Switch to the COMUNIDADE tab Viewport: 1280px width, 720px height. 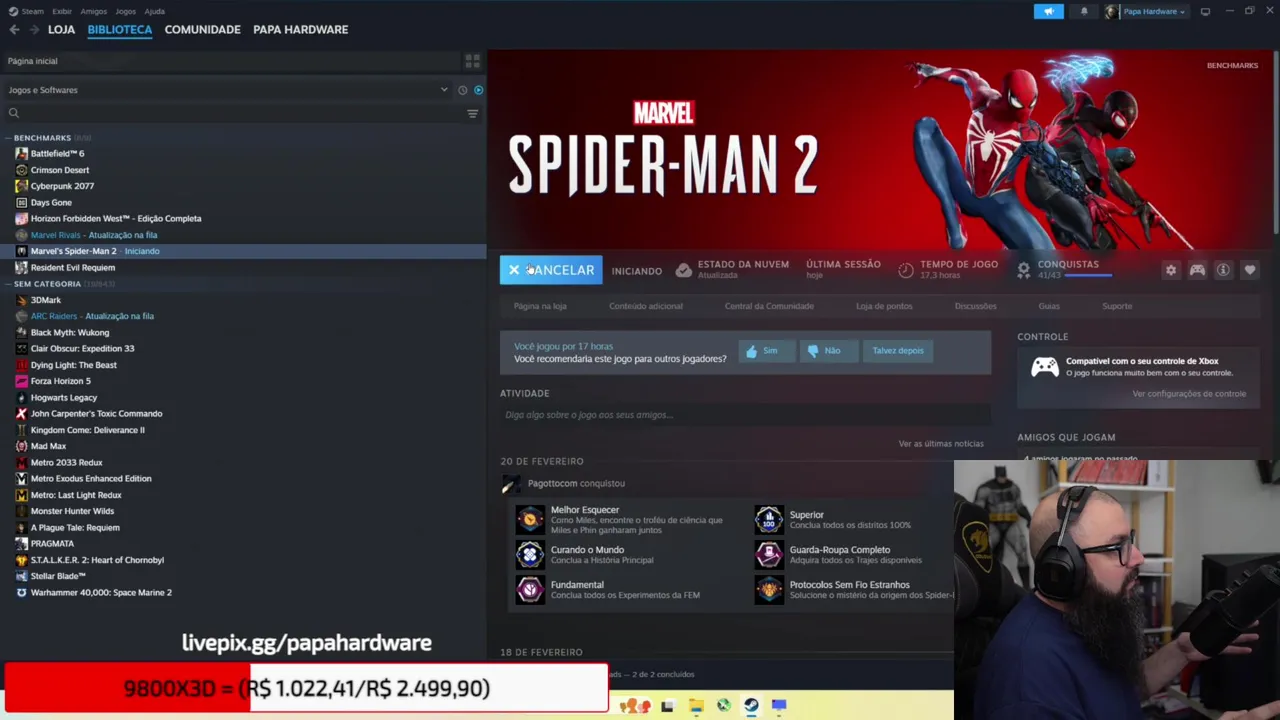tap(202, 30)
